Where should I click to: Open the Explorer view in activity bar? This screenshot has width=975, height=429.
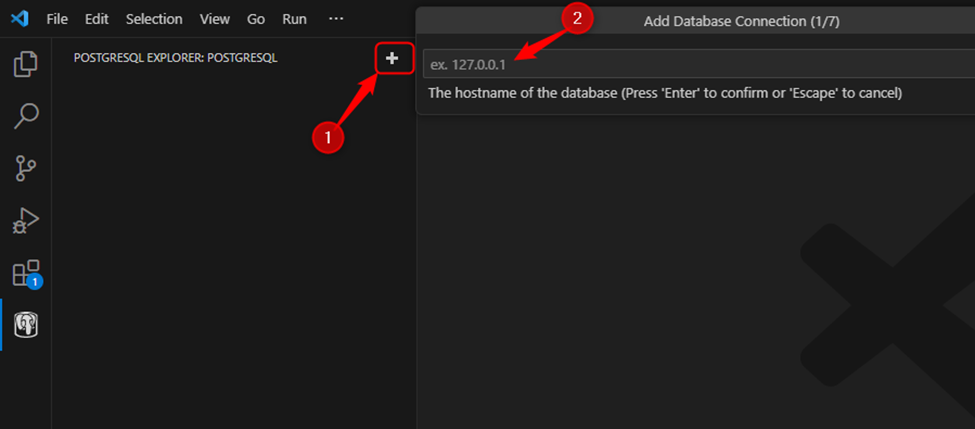(x=26, y=65)
